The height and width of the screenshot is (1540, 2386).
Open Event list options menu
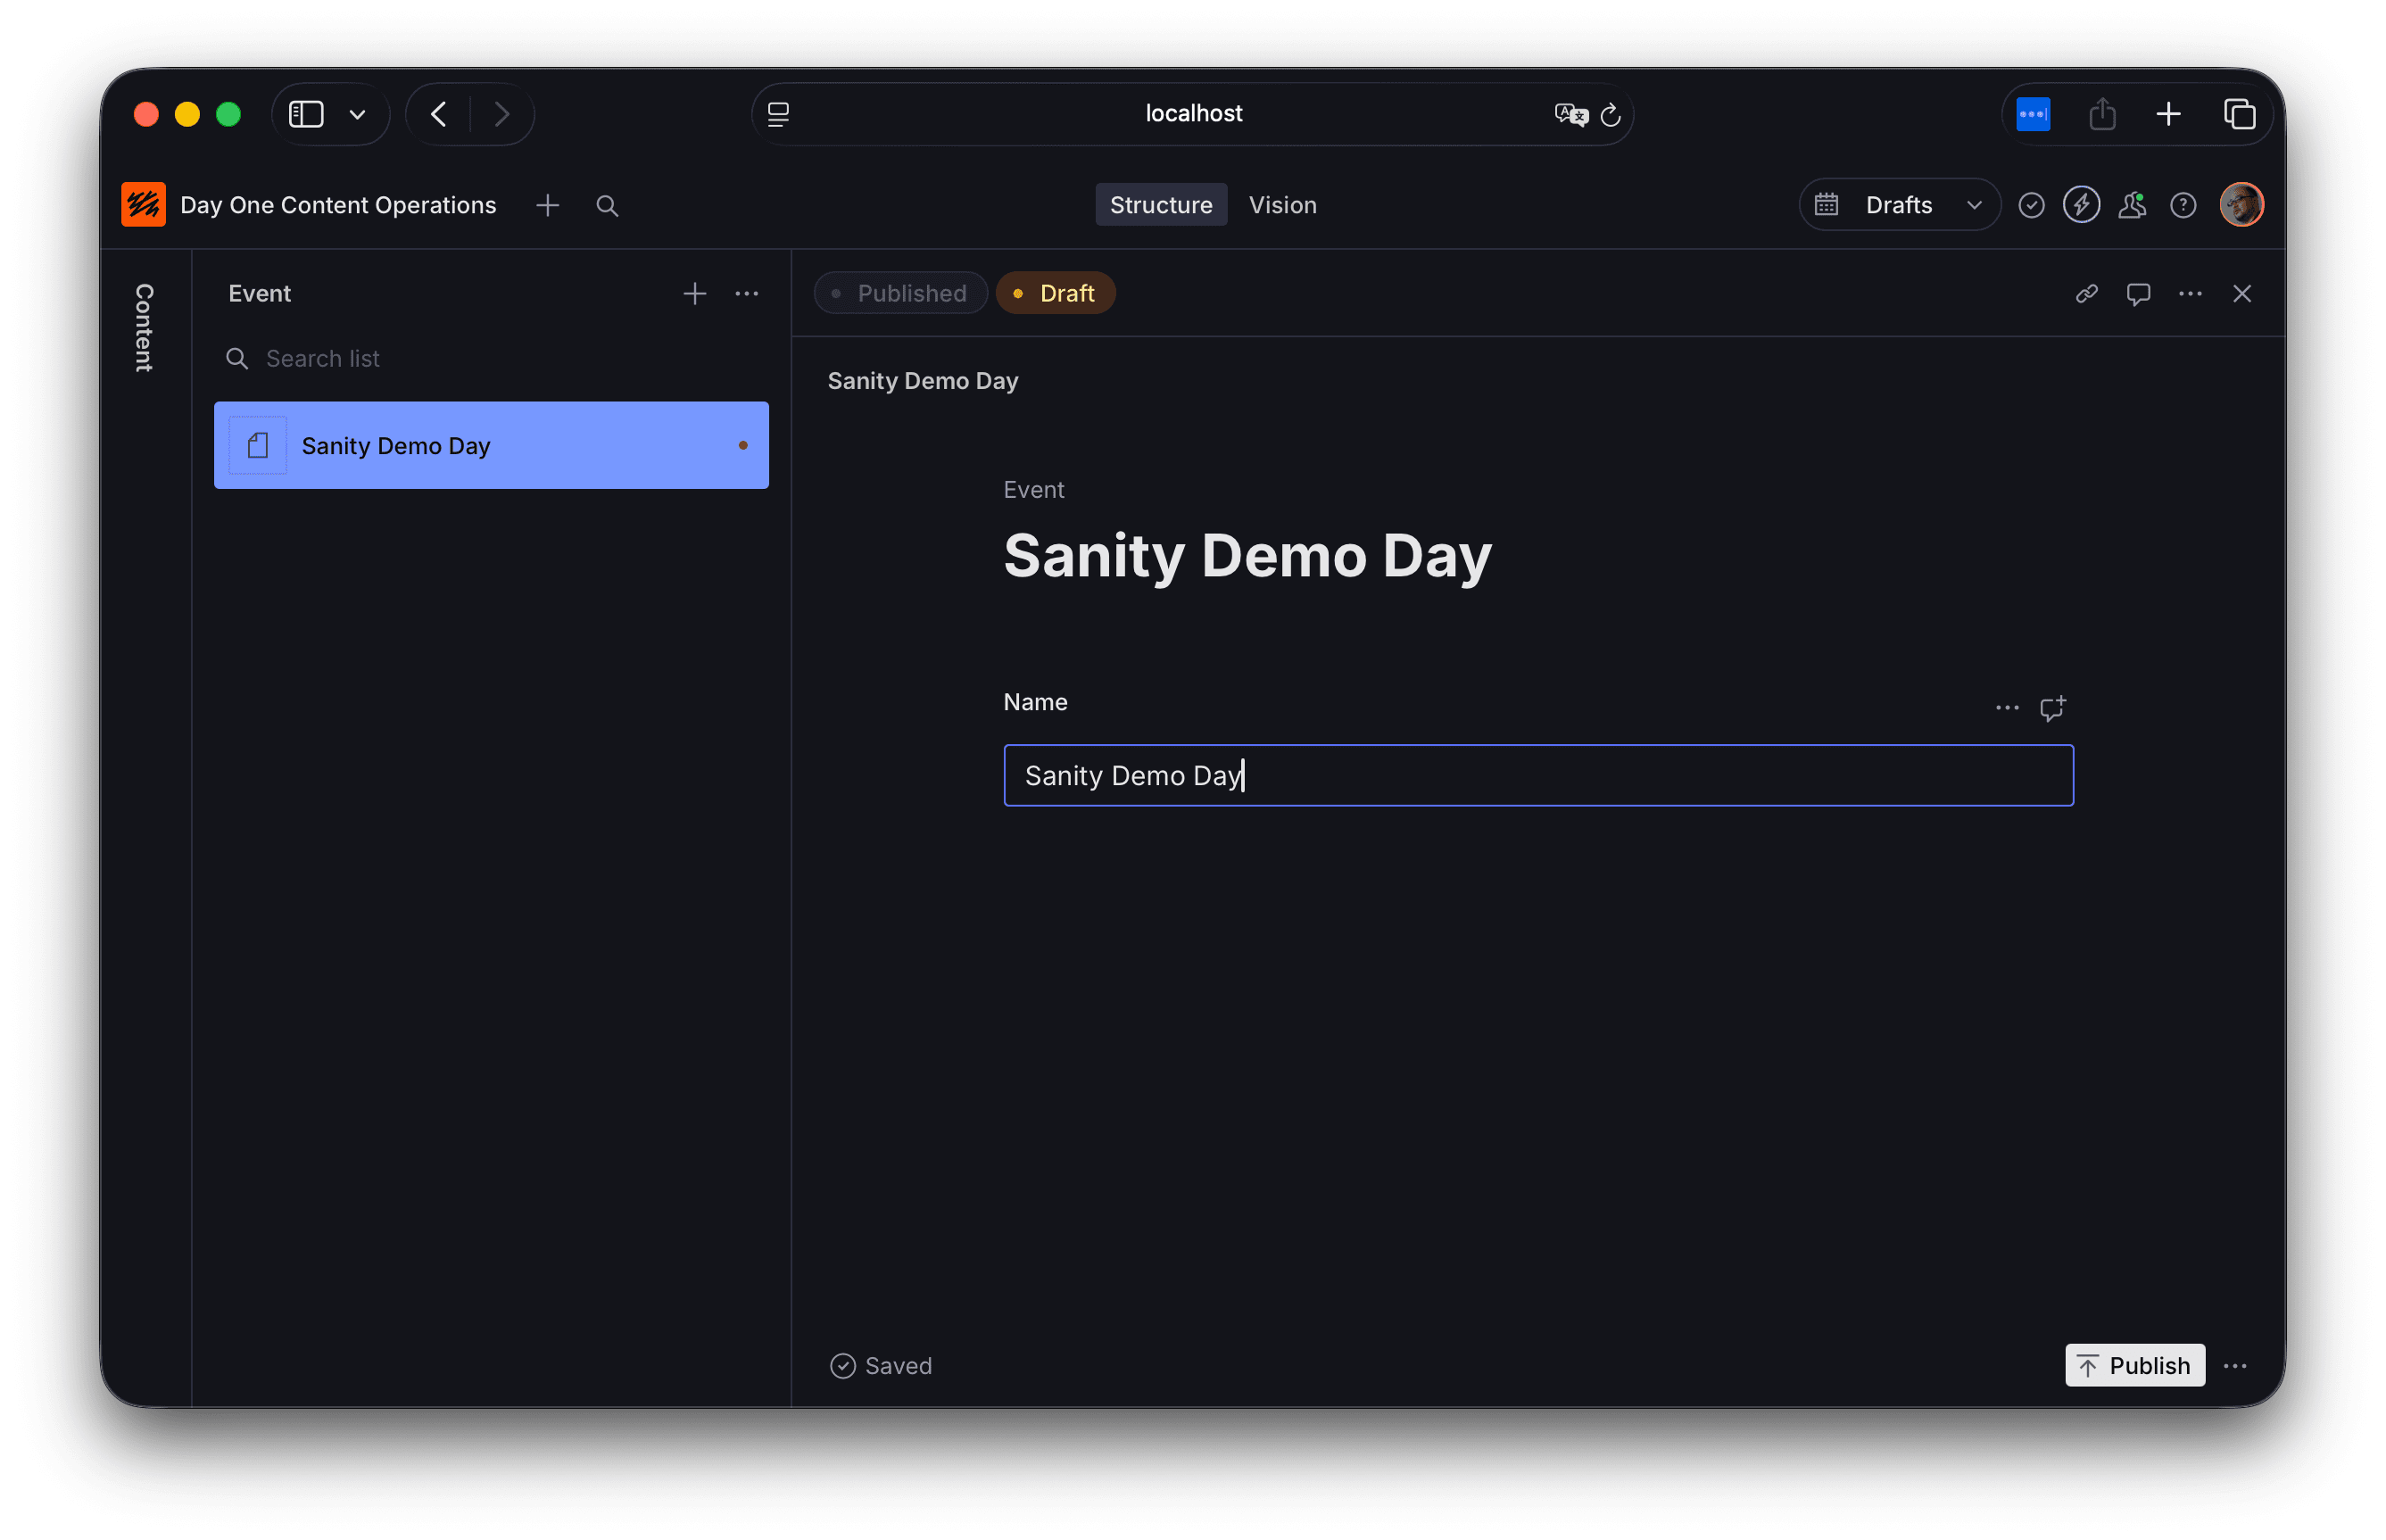[747, 294]
